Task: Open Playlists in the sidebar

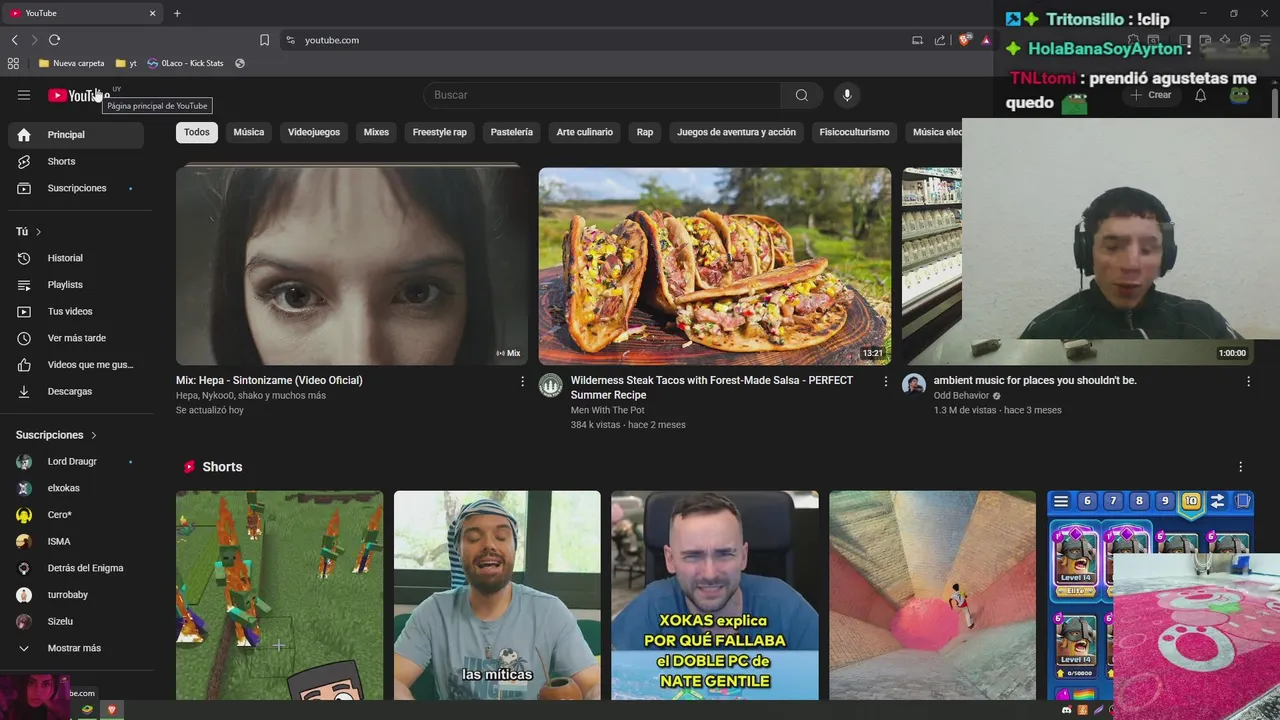Action: pyautogui.click(x=76, y=285)
